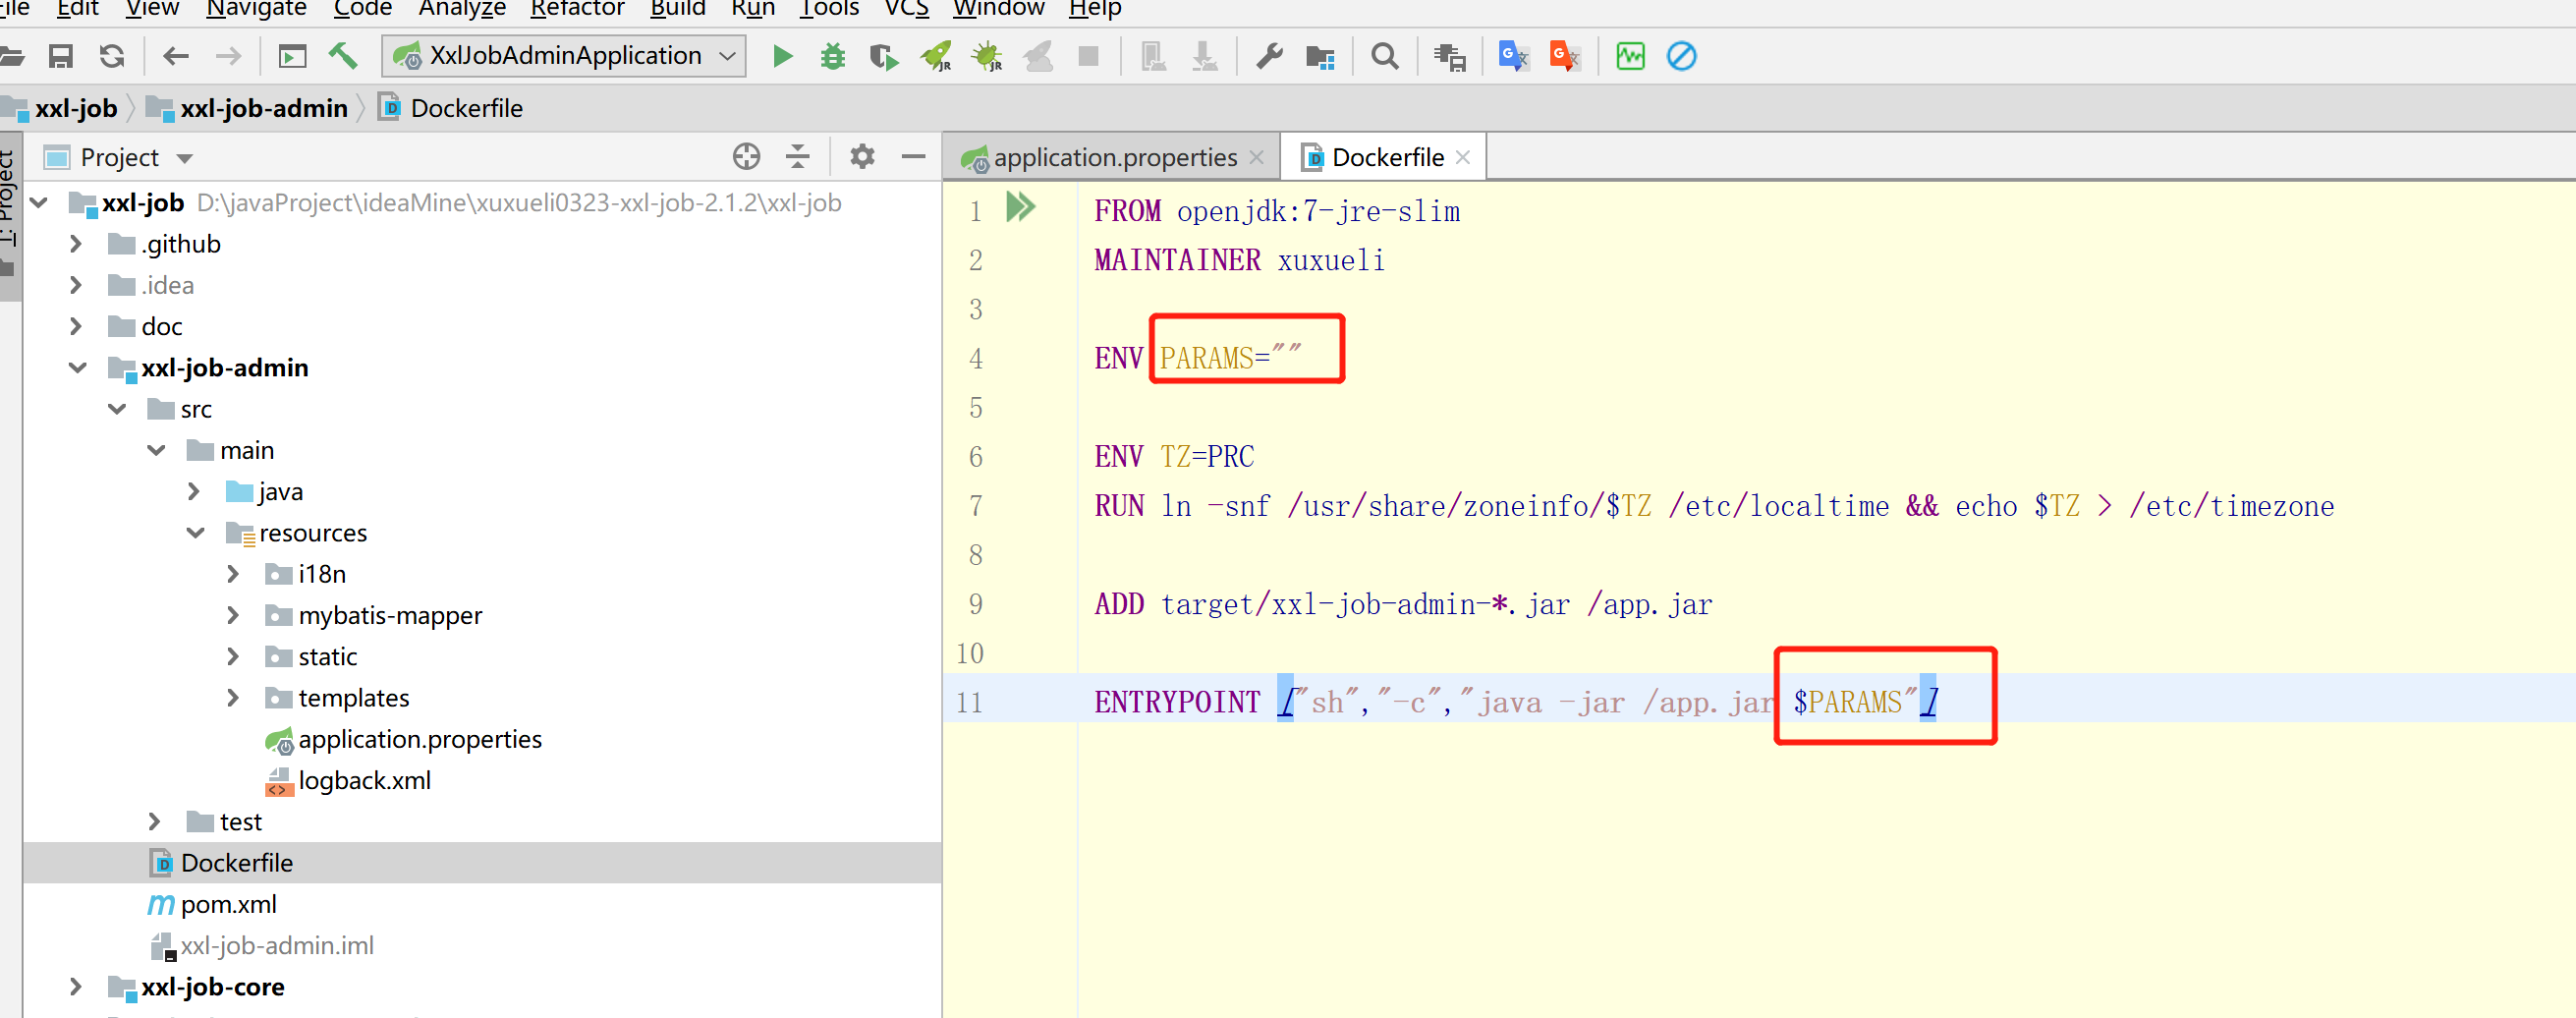The width and height of the screenshot is (2576, 1018).
Task: Open the Window menu
Action: [998, 9]
